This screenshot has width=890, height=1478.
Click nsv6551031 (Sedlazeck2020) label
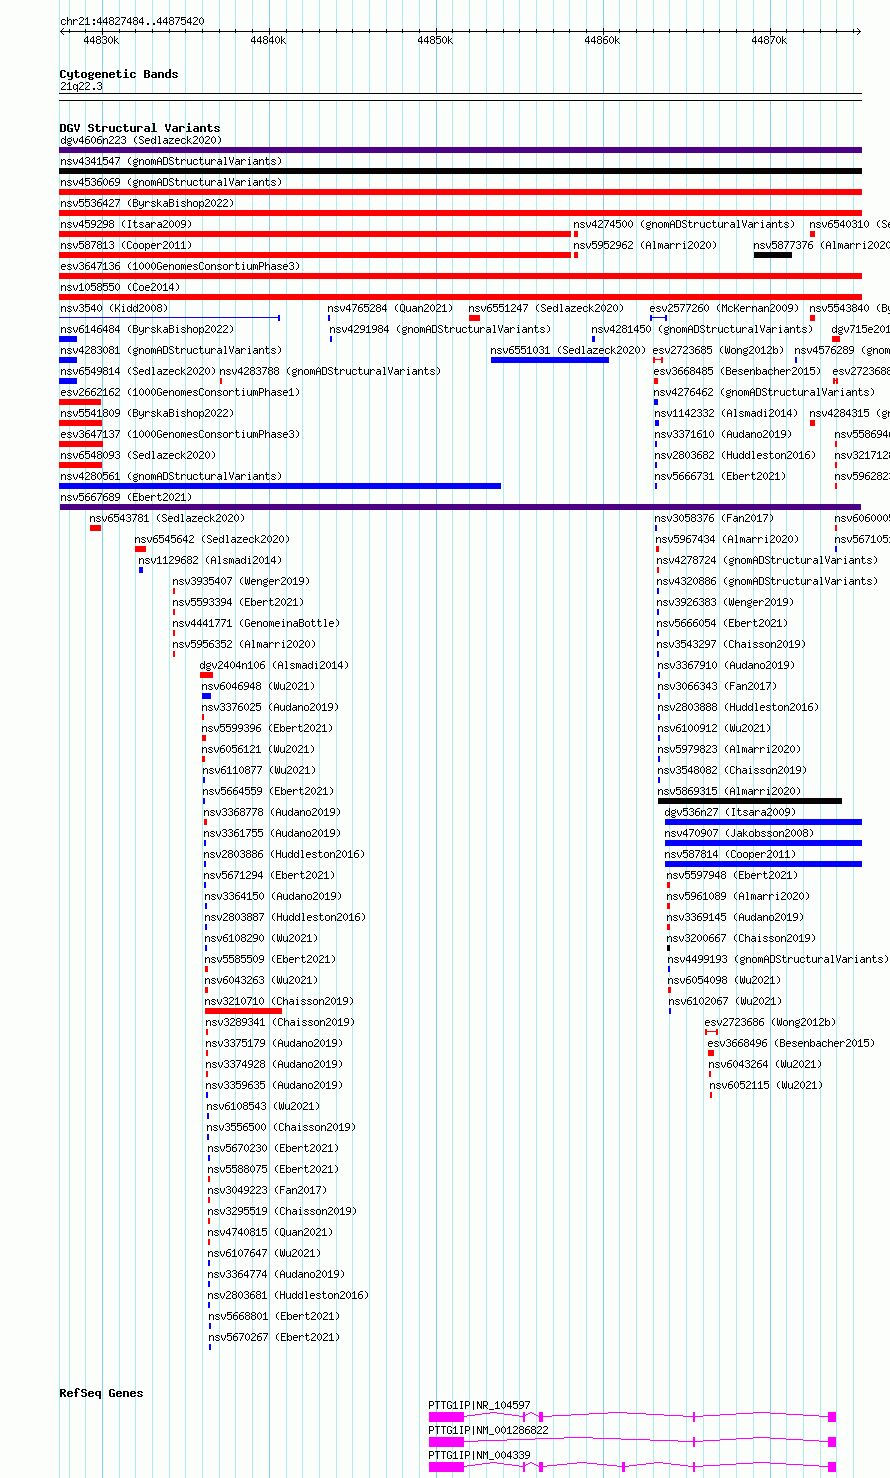click(x=568, y=350)
